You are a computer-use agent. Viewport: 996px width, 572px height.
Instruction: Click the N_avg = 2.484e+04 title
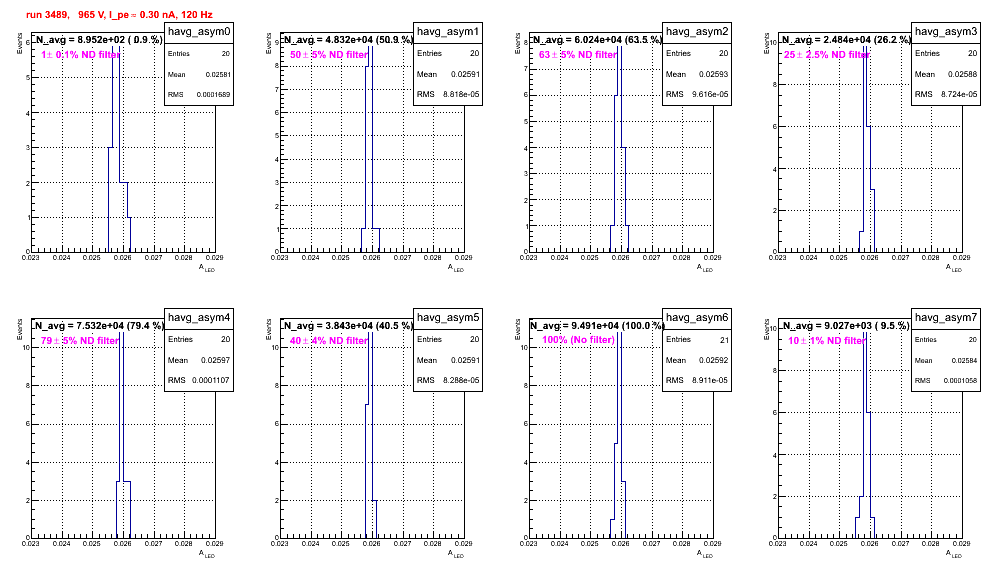click(x=846, y=39)
